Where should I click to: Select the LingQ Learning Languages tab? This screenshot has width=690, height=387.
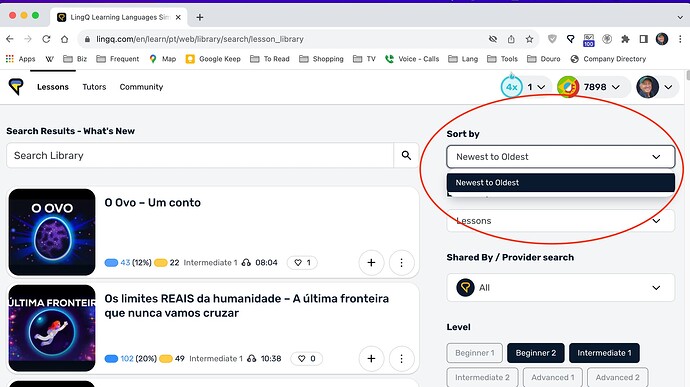119,17
